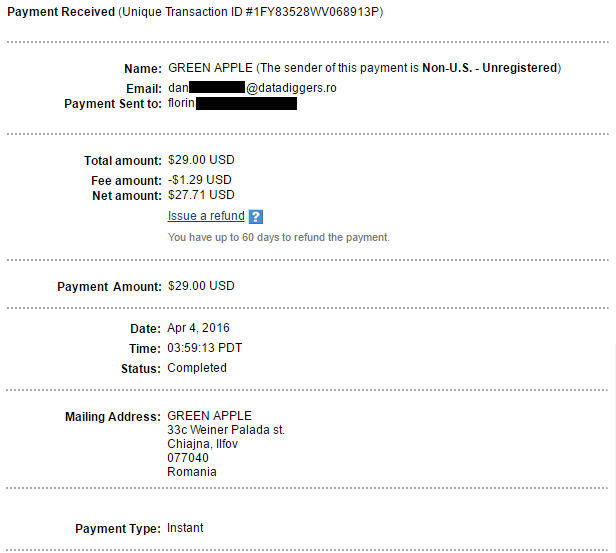Click the sender's datadiggers.ro email address
The height and width of the screenshot is (553, 616).
[x=284, y=88]
